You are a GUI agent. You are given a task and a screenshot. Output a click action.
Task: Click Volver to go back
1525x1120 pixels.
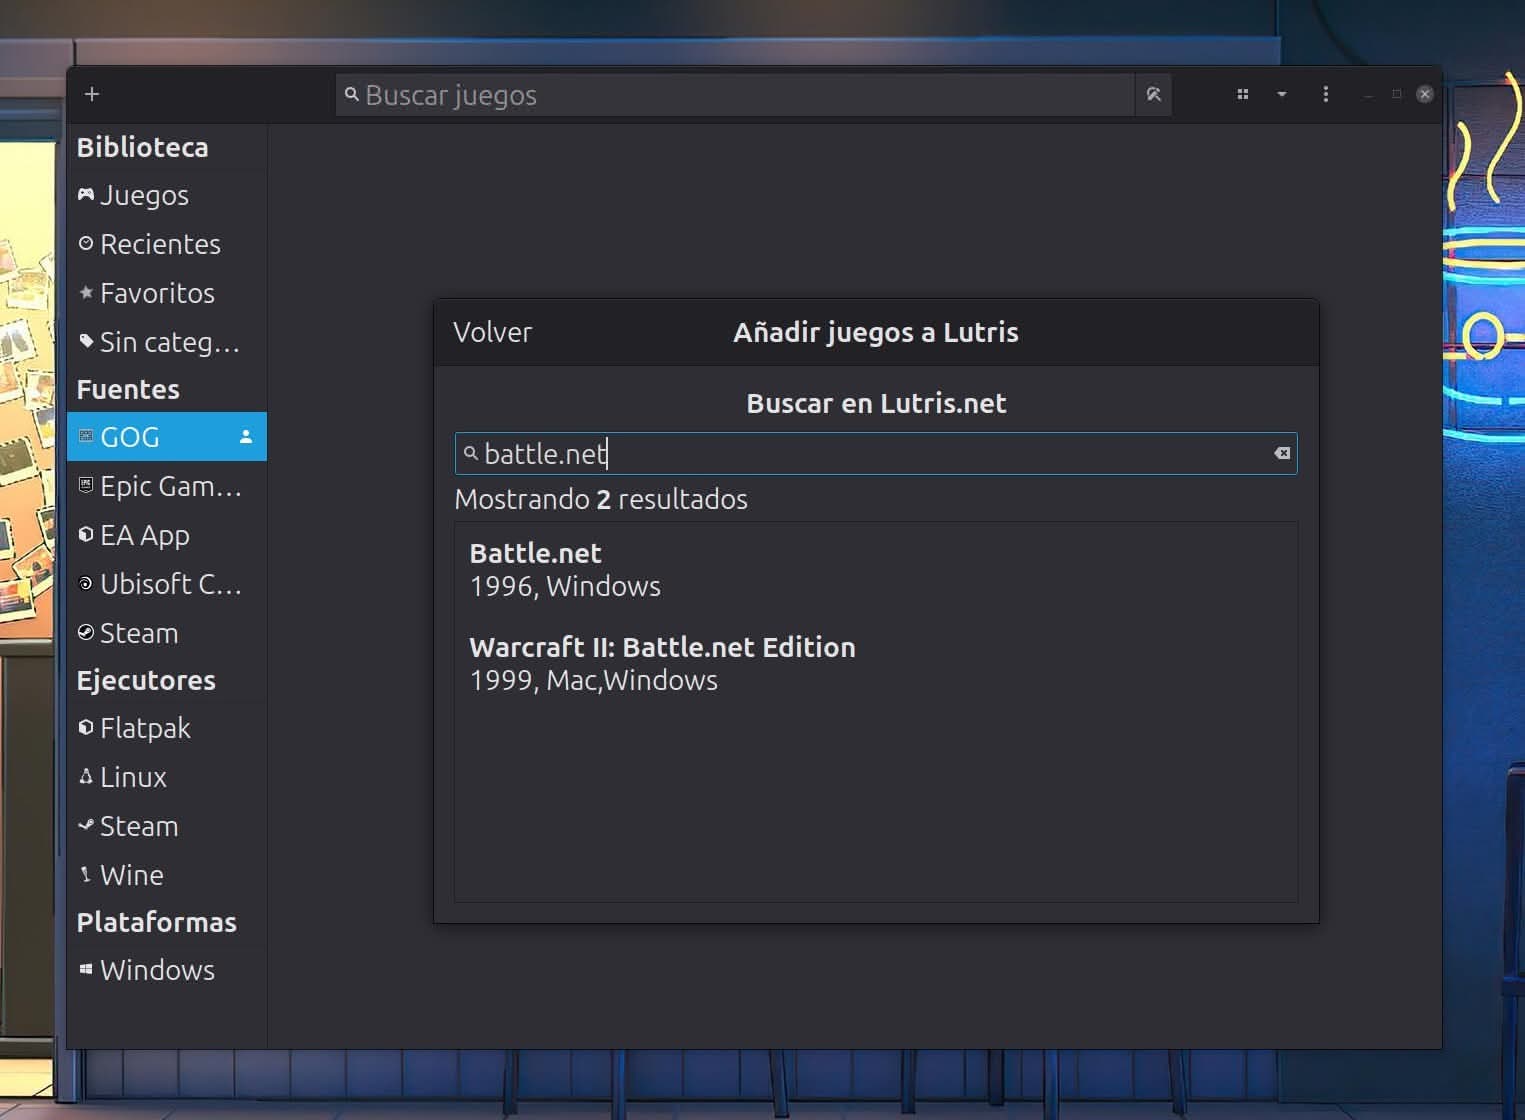[x=493, y=332]
